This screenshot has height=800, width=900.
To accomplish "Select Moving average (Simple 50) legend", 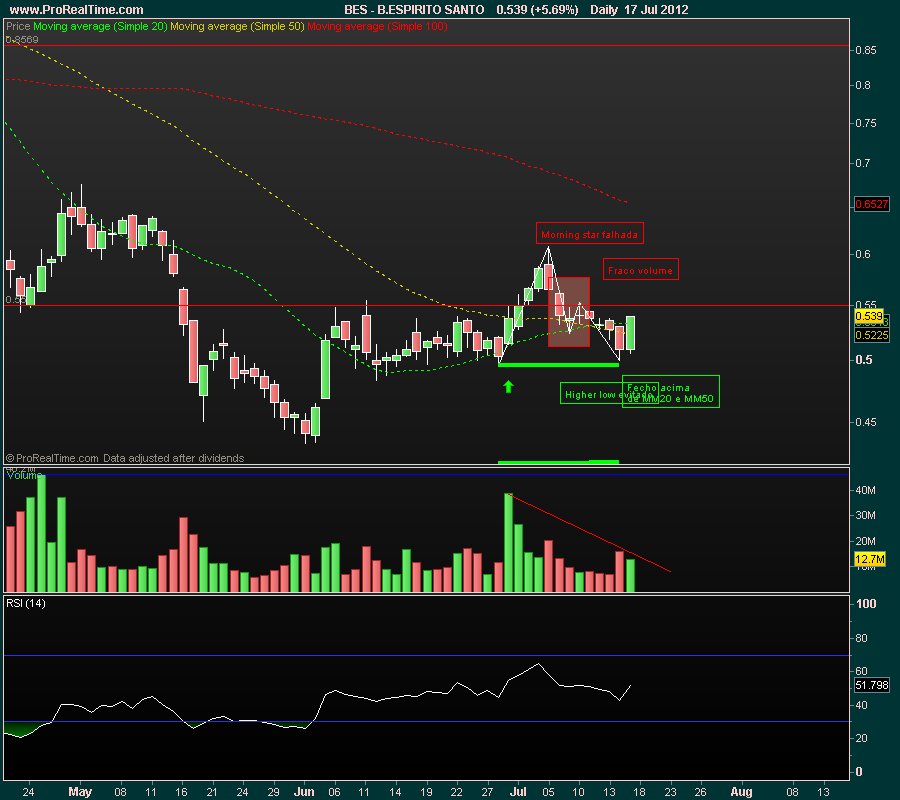I will click(x=237, y=26).
